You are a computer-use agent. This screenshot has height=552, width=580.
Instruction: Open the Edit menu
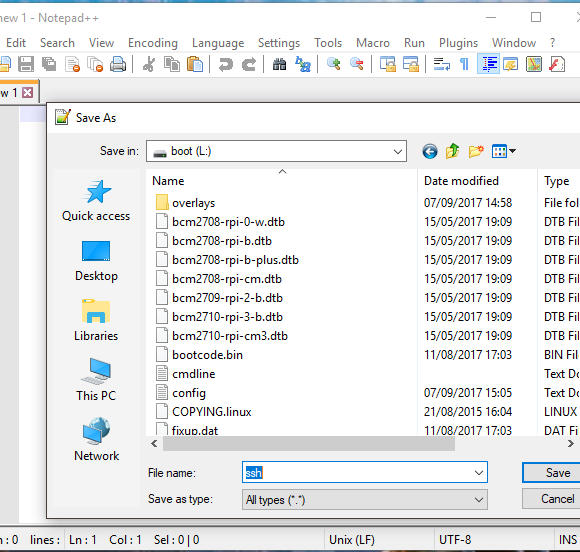pos(16,43)
